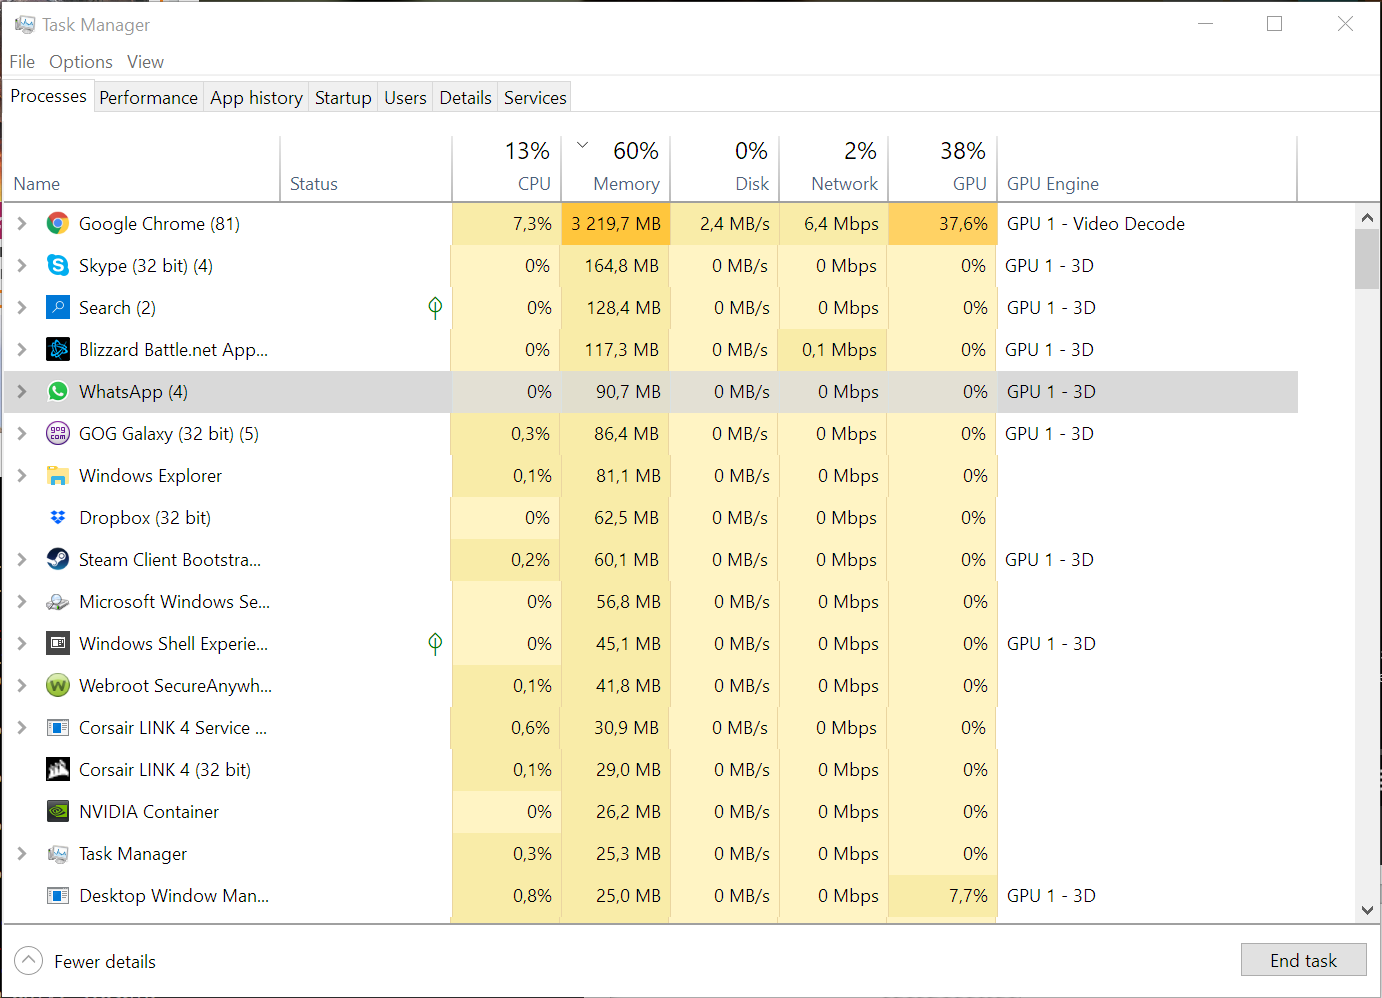Sort processes by the Memory column

(625, 184)
